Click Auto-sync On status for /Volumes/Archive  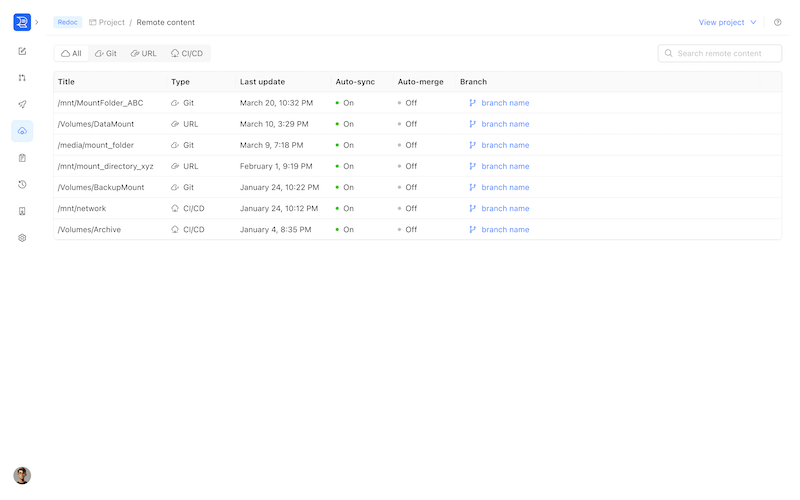pos(345,230)
